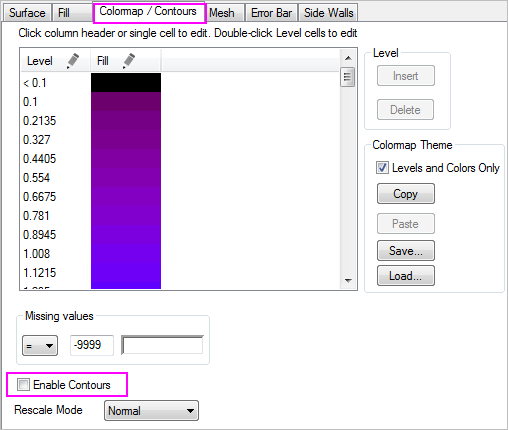Switch to the Side Walls tab
Screen dimensions: 508x430
coord(328,13)
